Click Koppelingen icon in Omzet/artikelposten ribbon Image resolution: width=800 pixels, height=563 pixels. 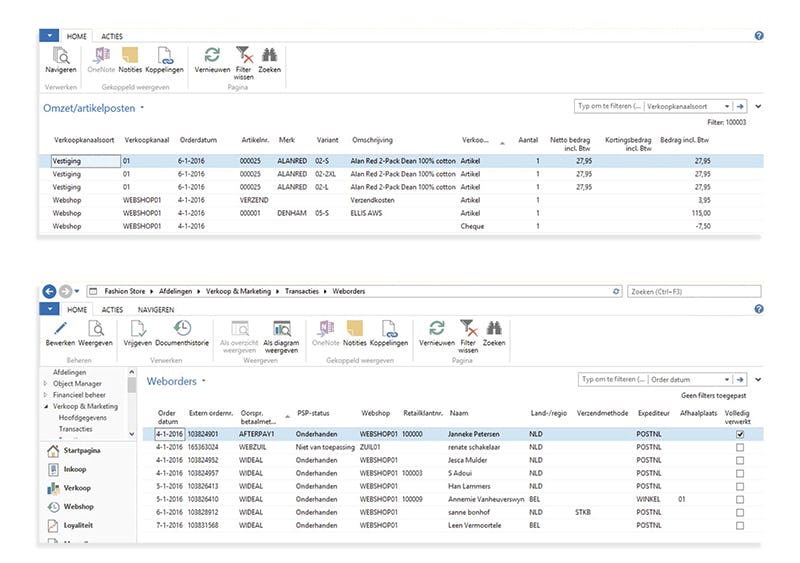(x=164, y=57)
